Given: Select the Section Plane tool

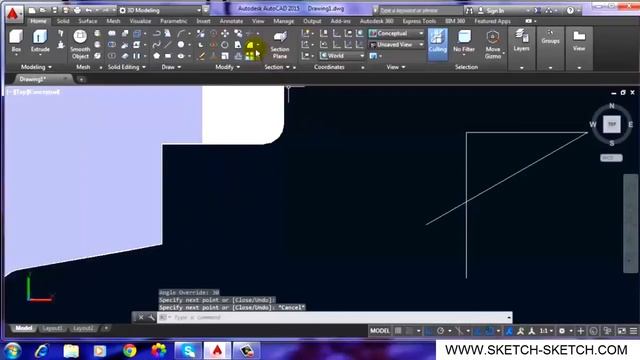Looking at the screenshot, I should pos(280,45).
